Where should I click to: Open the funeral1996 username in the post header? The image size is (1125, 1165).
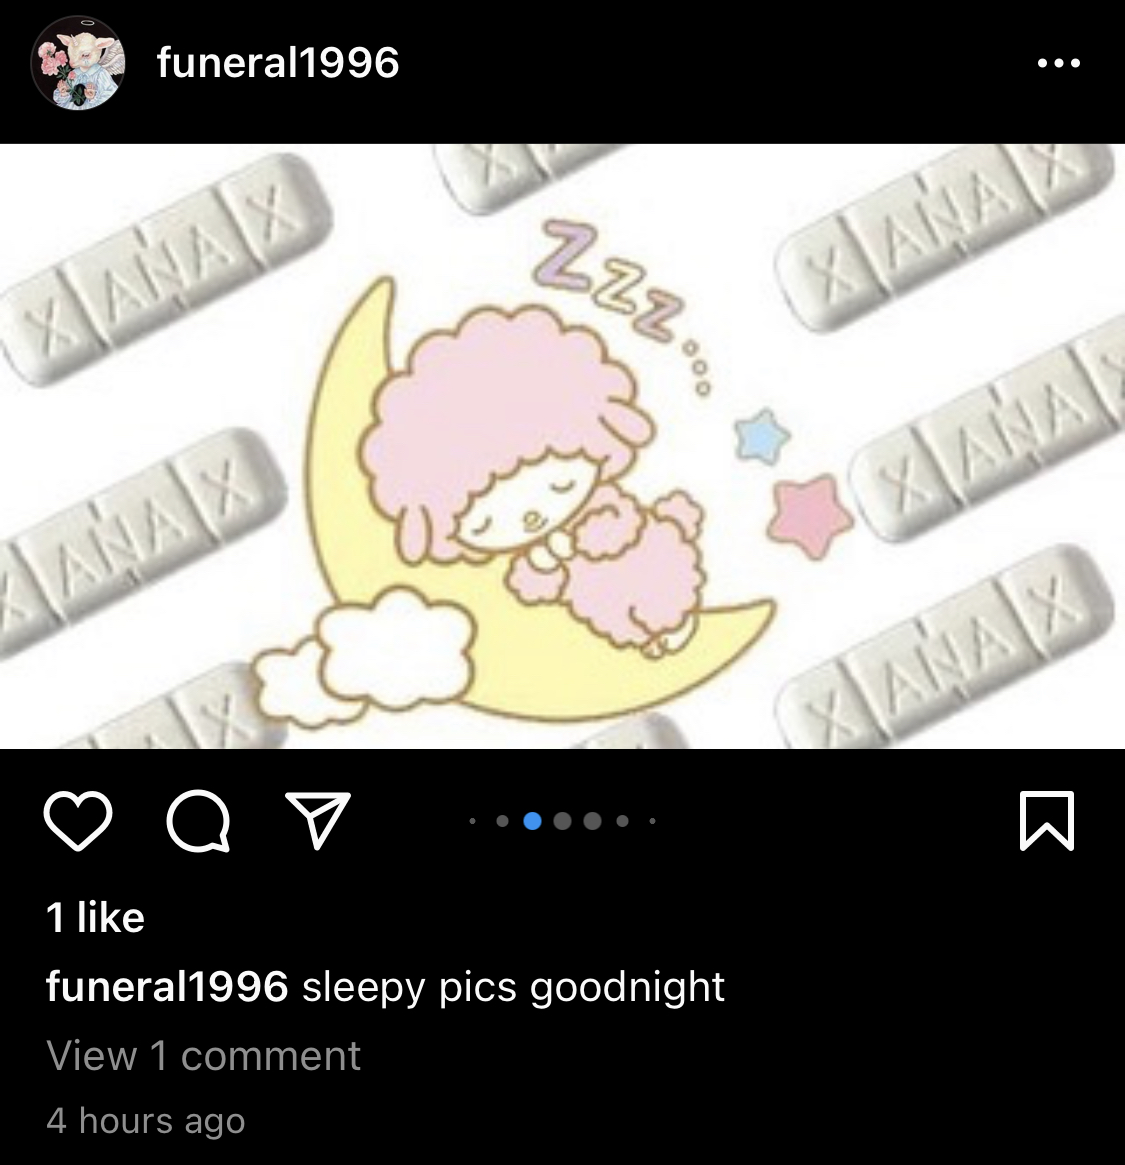pyautogui.click(x=278, y=62)
